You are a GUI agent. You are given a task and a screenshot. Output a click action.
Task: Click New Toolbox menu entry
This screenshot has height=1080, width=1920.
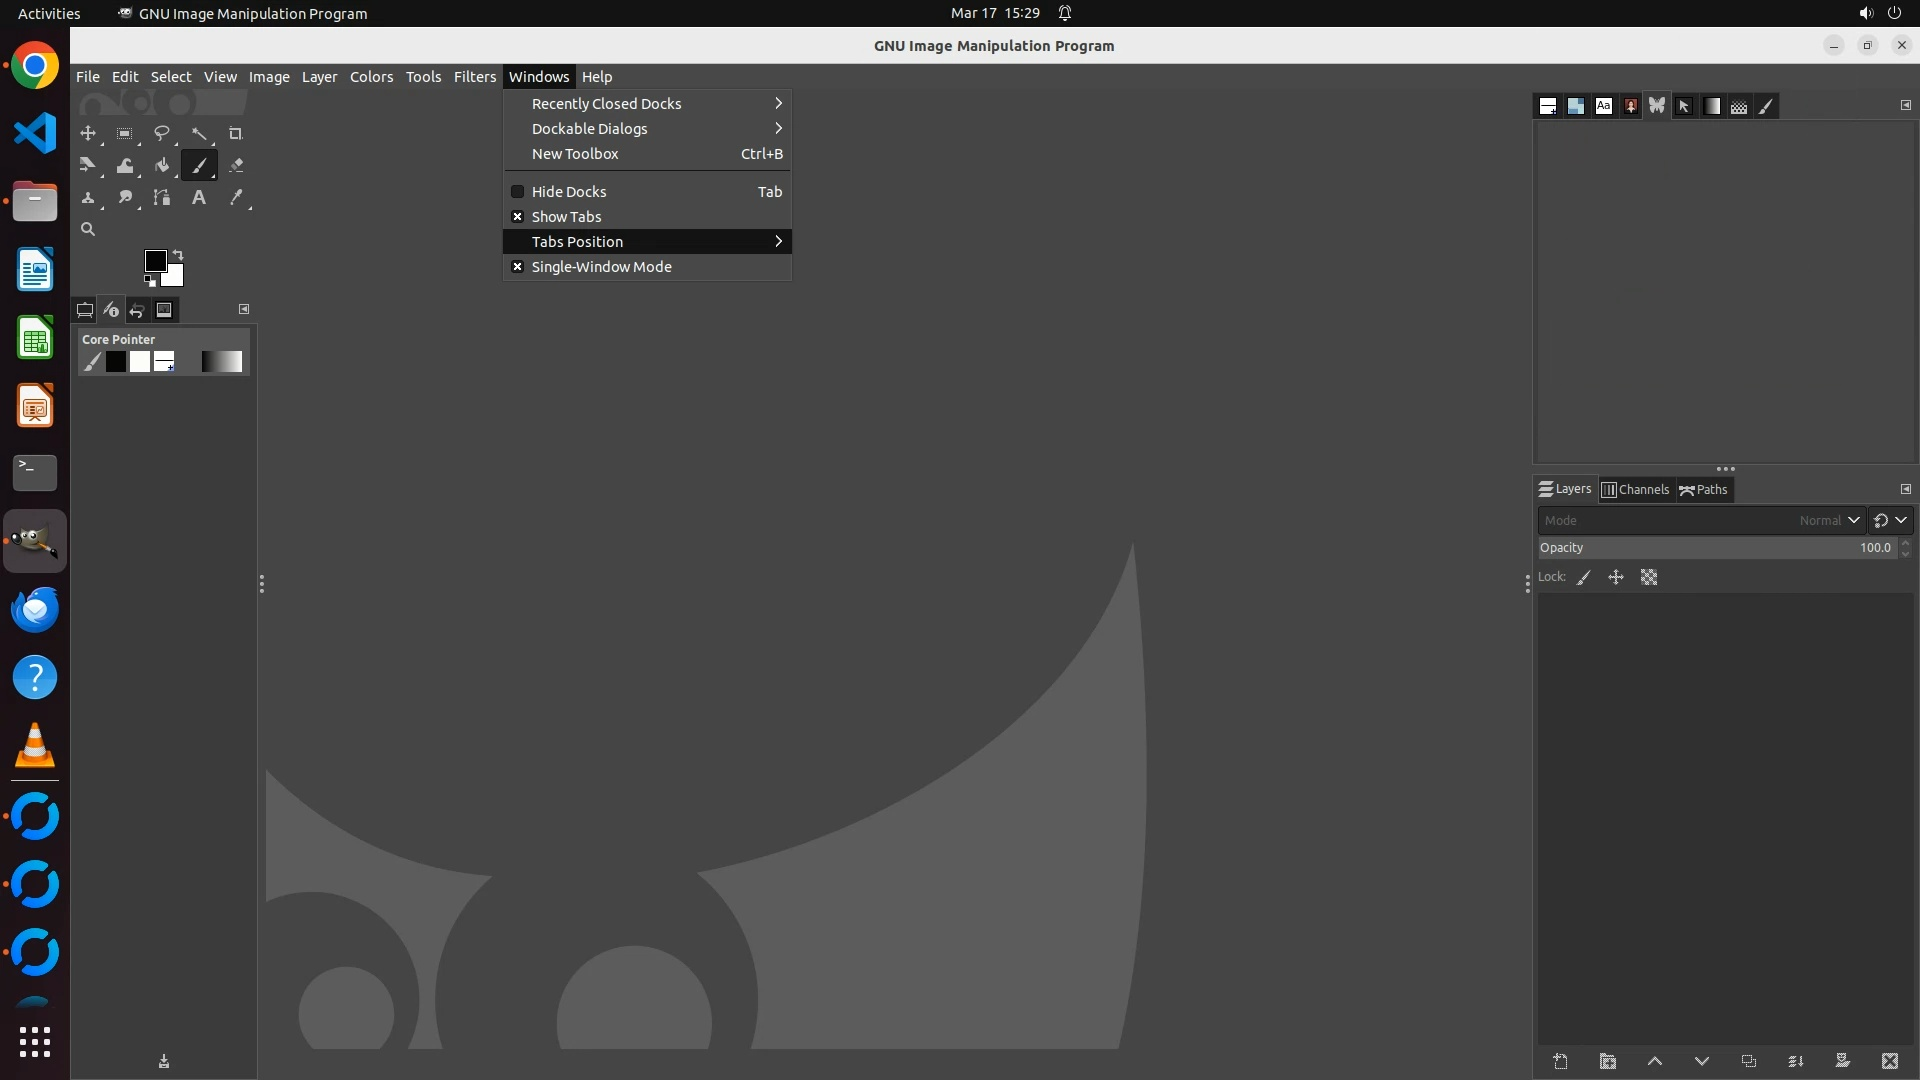click(575, 154)
